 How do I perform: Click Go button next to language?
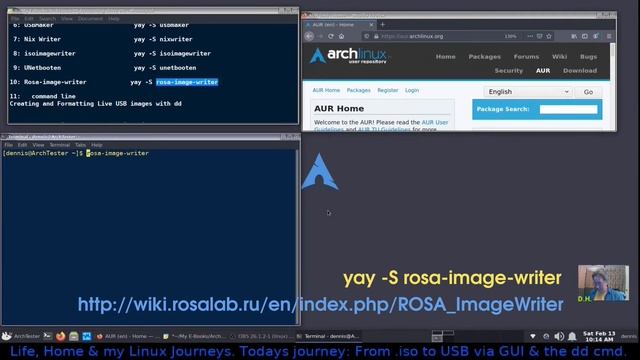click(x=588, y=92)
